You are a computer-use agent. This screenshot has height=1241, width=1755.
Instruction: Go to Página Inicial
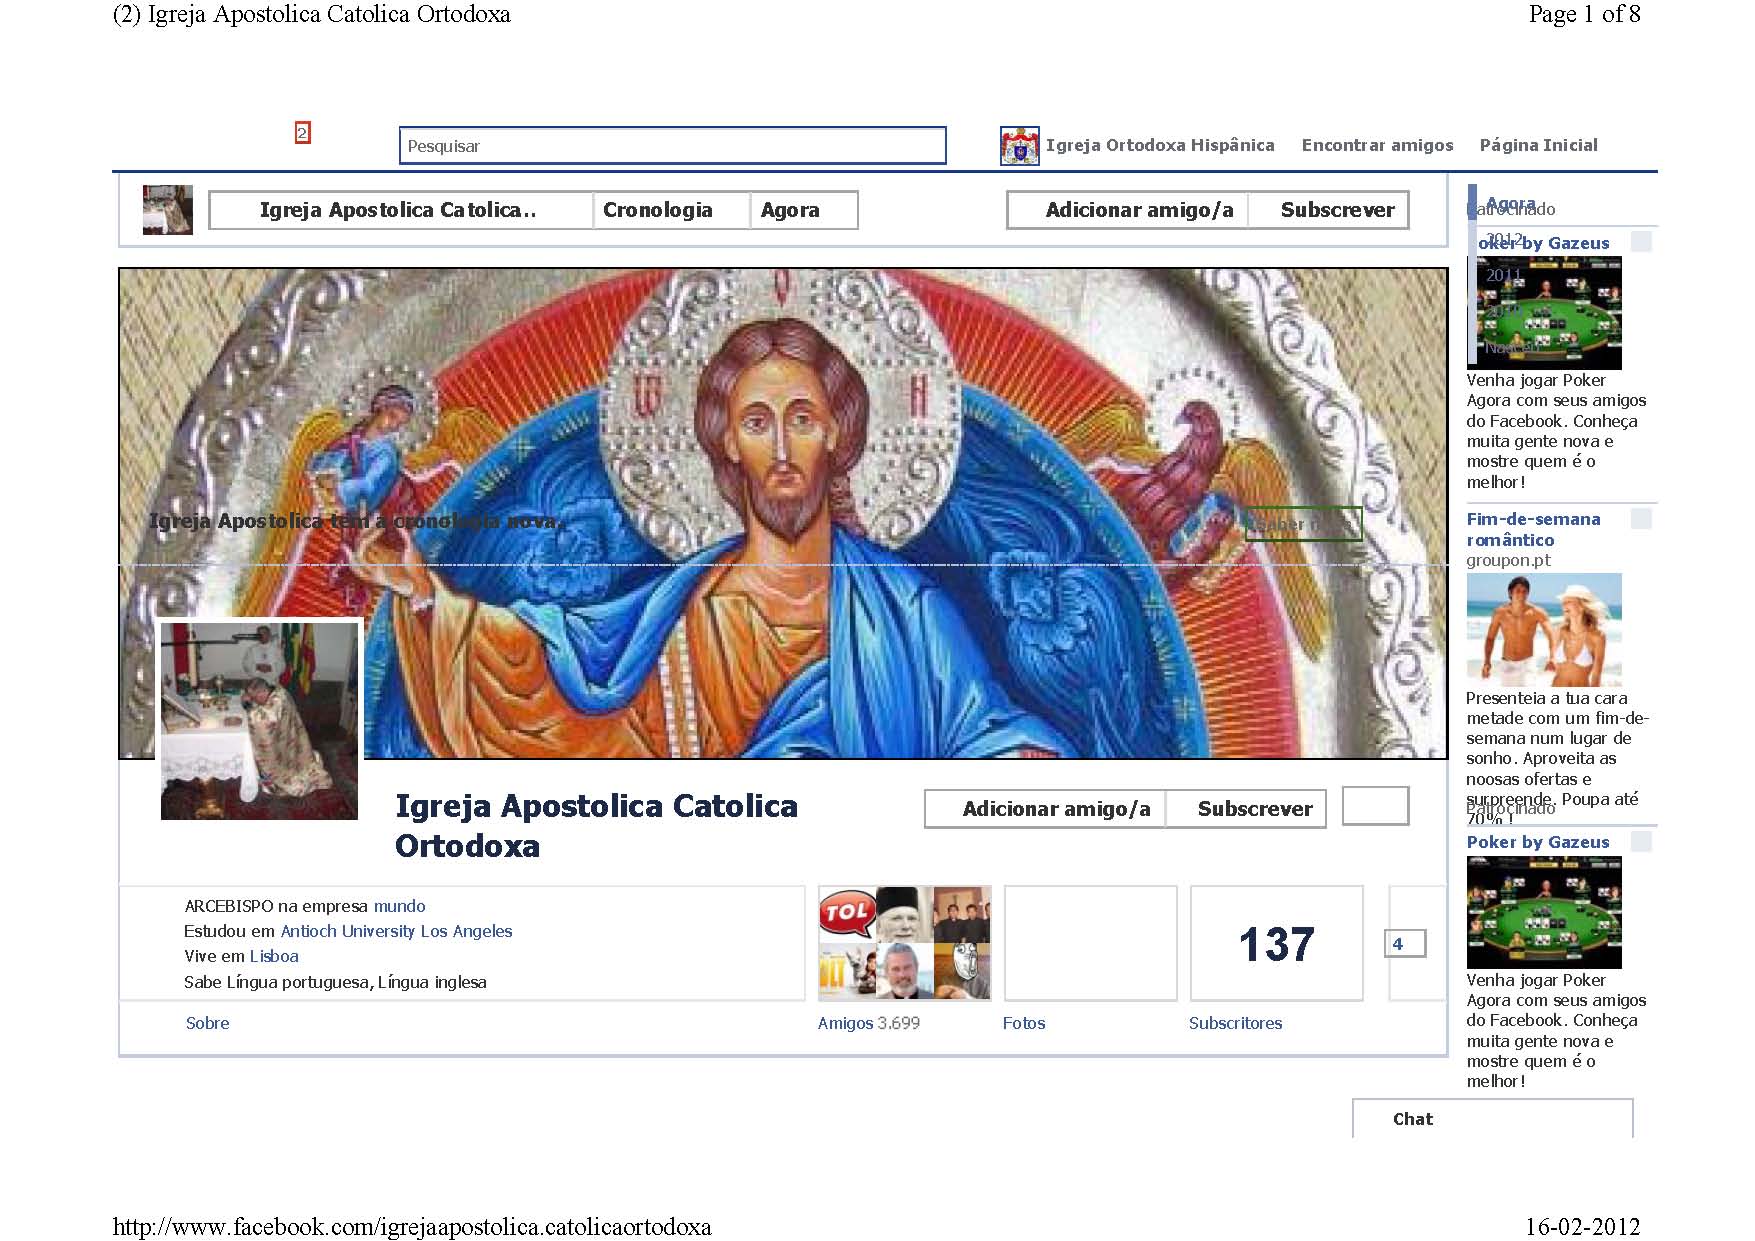pos(1538,145)
